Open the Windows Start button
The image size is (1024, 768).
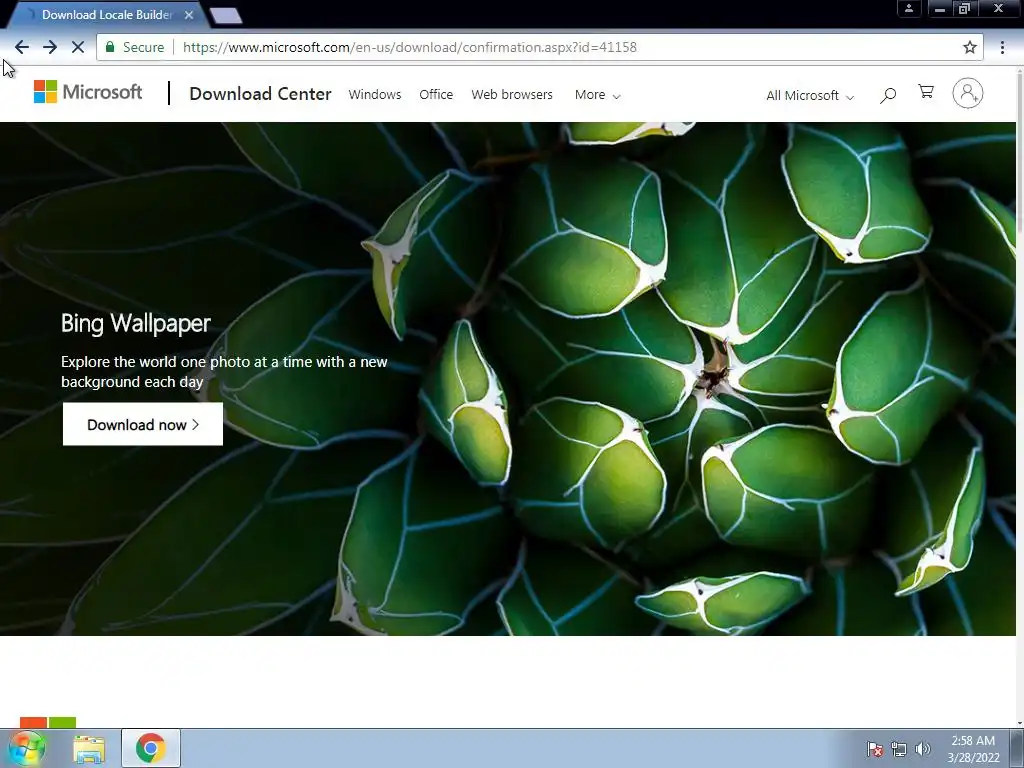pos(26,748)
